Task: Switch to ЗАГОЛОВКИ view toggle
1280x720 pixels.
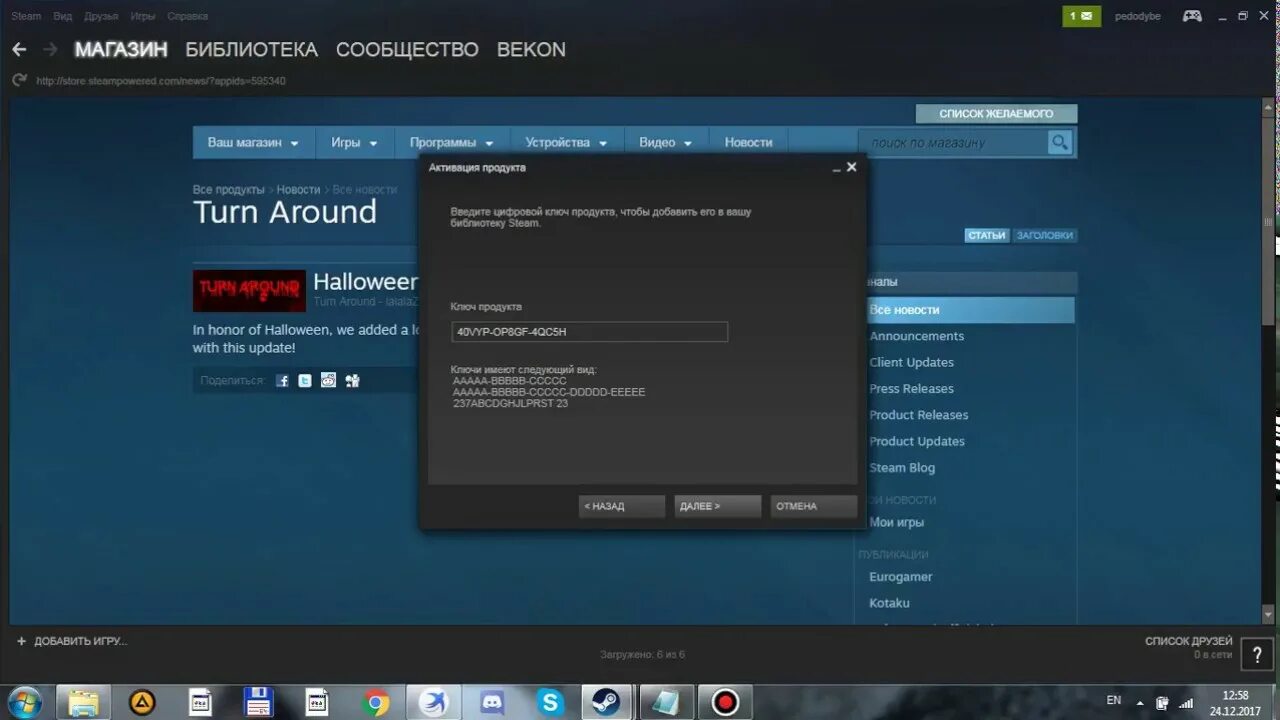Action: [1044, 235]
